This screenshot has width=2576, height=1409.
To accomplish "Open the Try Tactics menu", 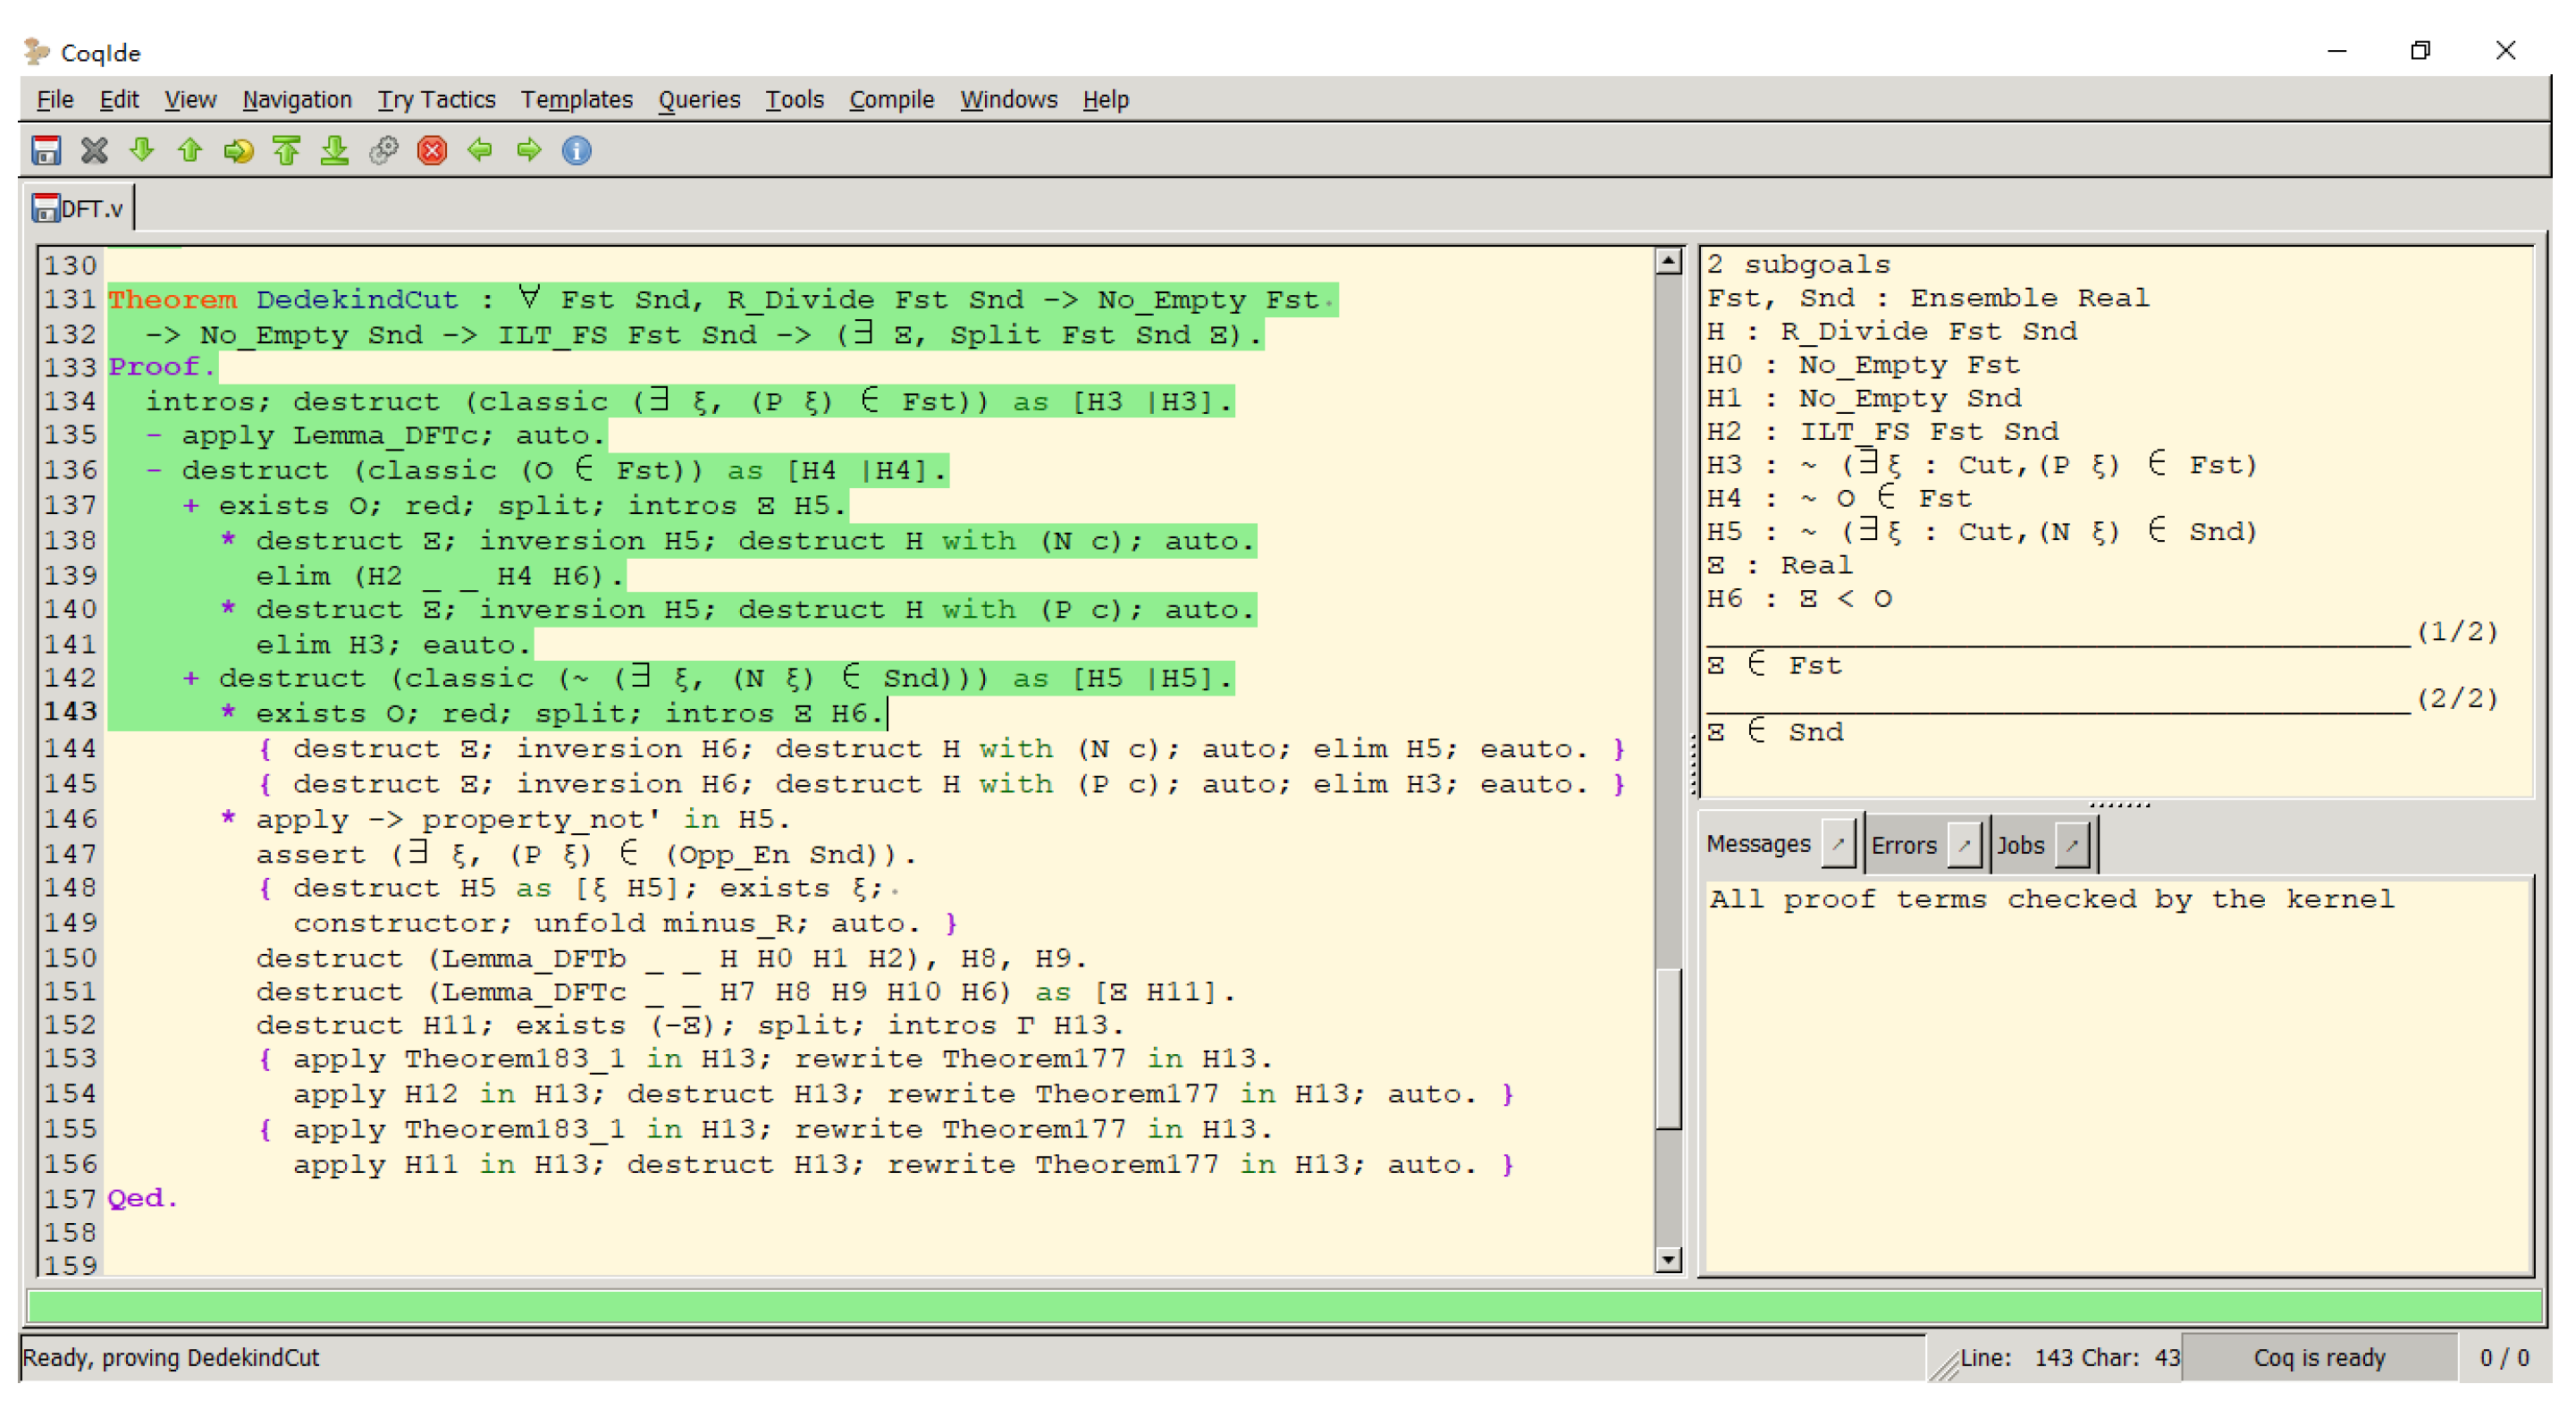I will pos(436,100).
